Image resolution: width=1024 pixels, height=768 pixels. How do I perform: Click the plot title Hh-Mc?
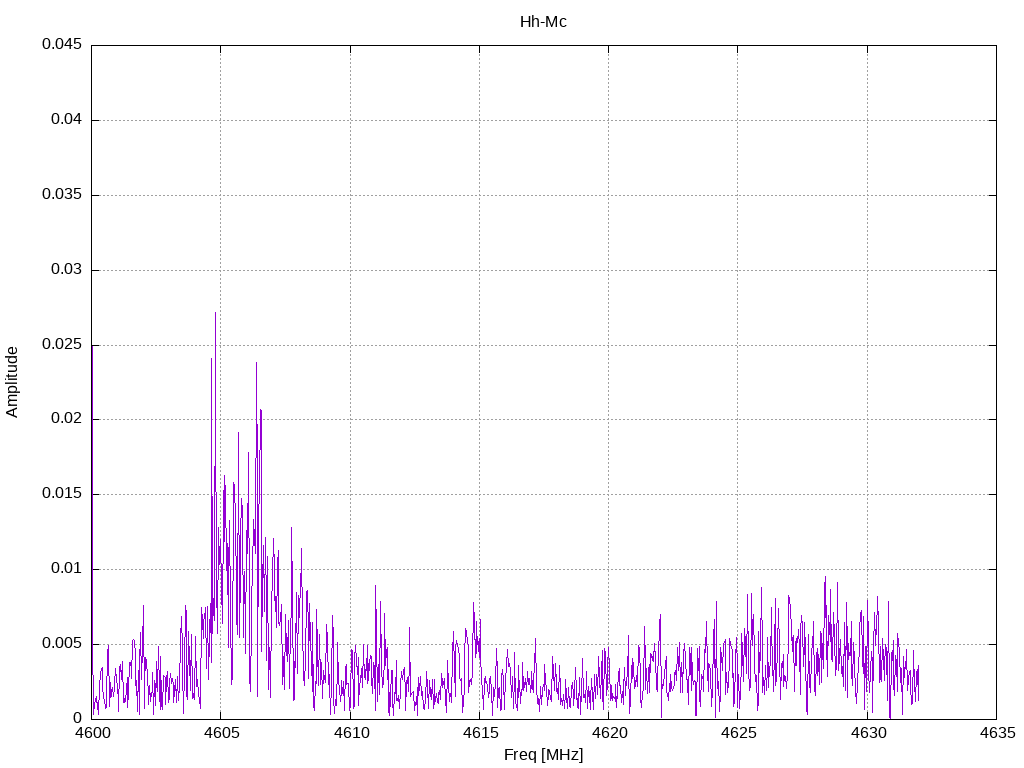pyautogui.click(x=543, y=21)
